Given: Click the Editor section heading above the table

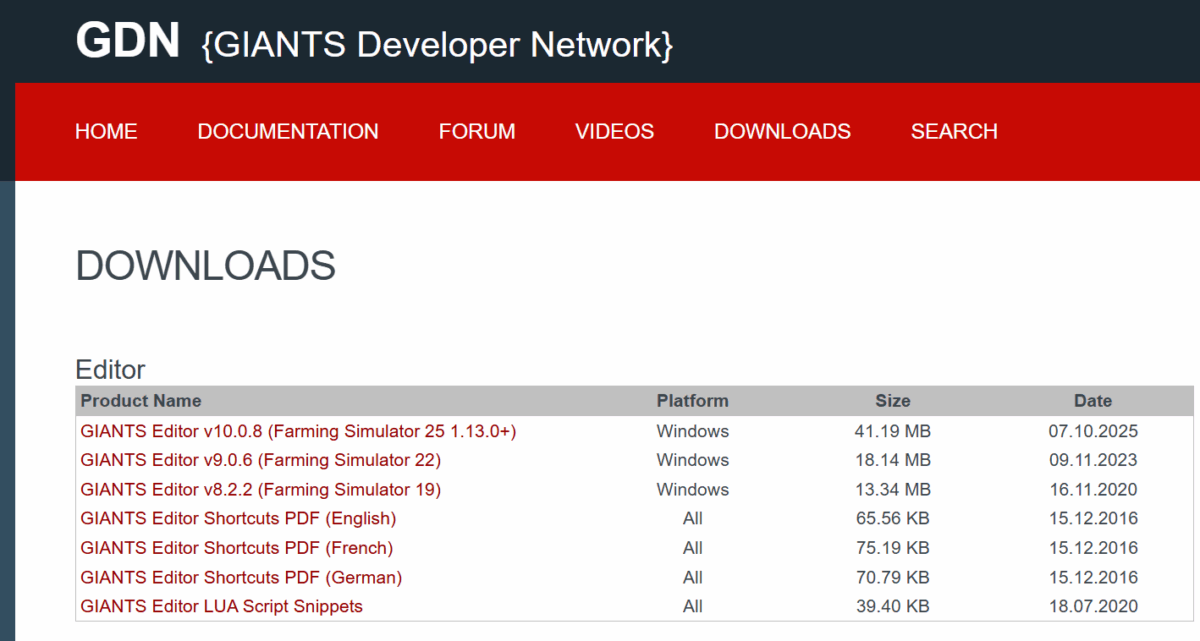Looking at the screenshot, I should 110,370.
